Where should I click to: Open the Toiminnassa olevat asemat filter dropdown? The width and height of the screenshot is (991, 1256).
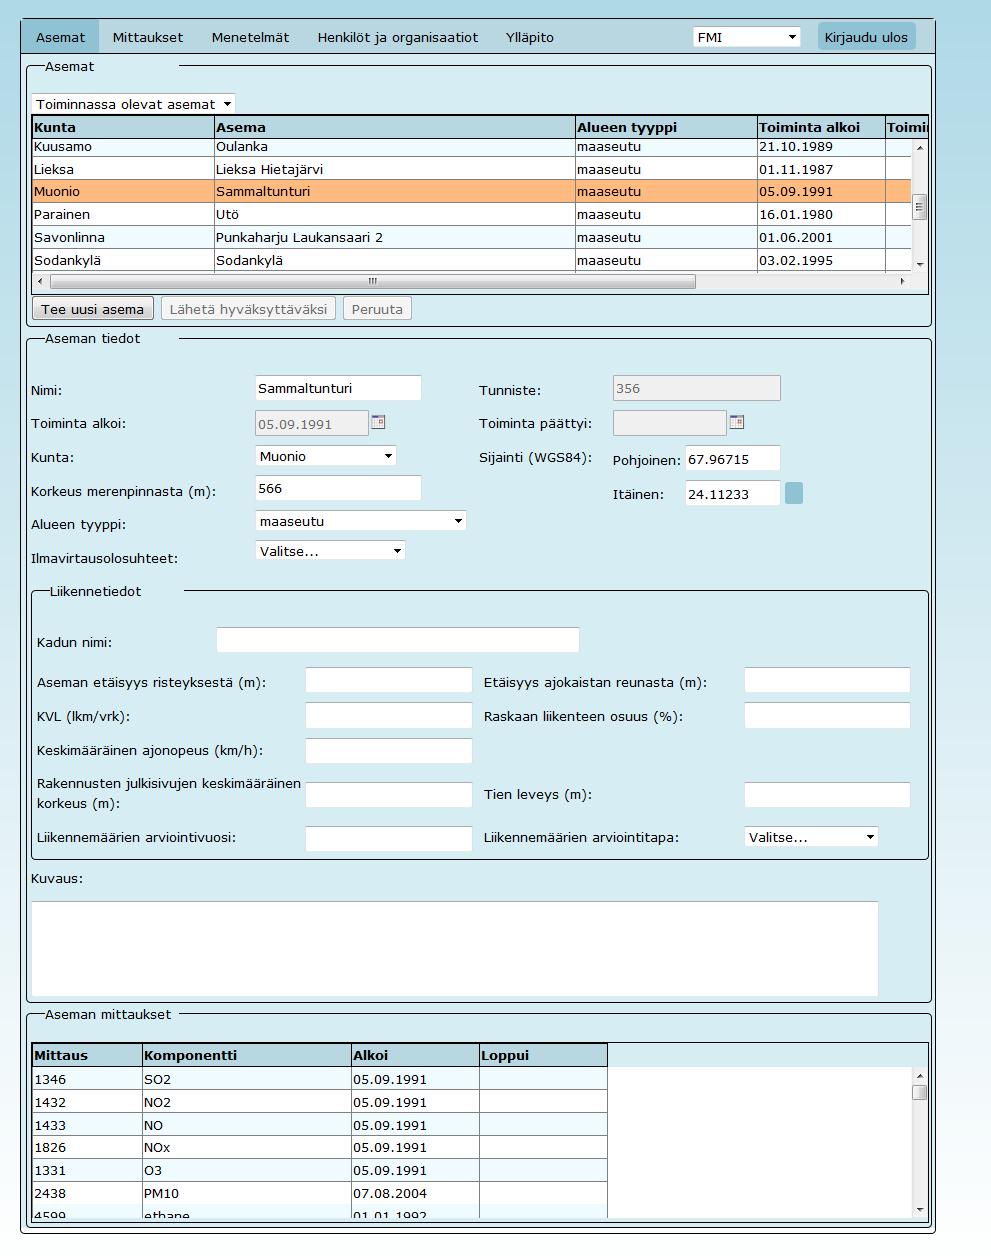134,104
